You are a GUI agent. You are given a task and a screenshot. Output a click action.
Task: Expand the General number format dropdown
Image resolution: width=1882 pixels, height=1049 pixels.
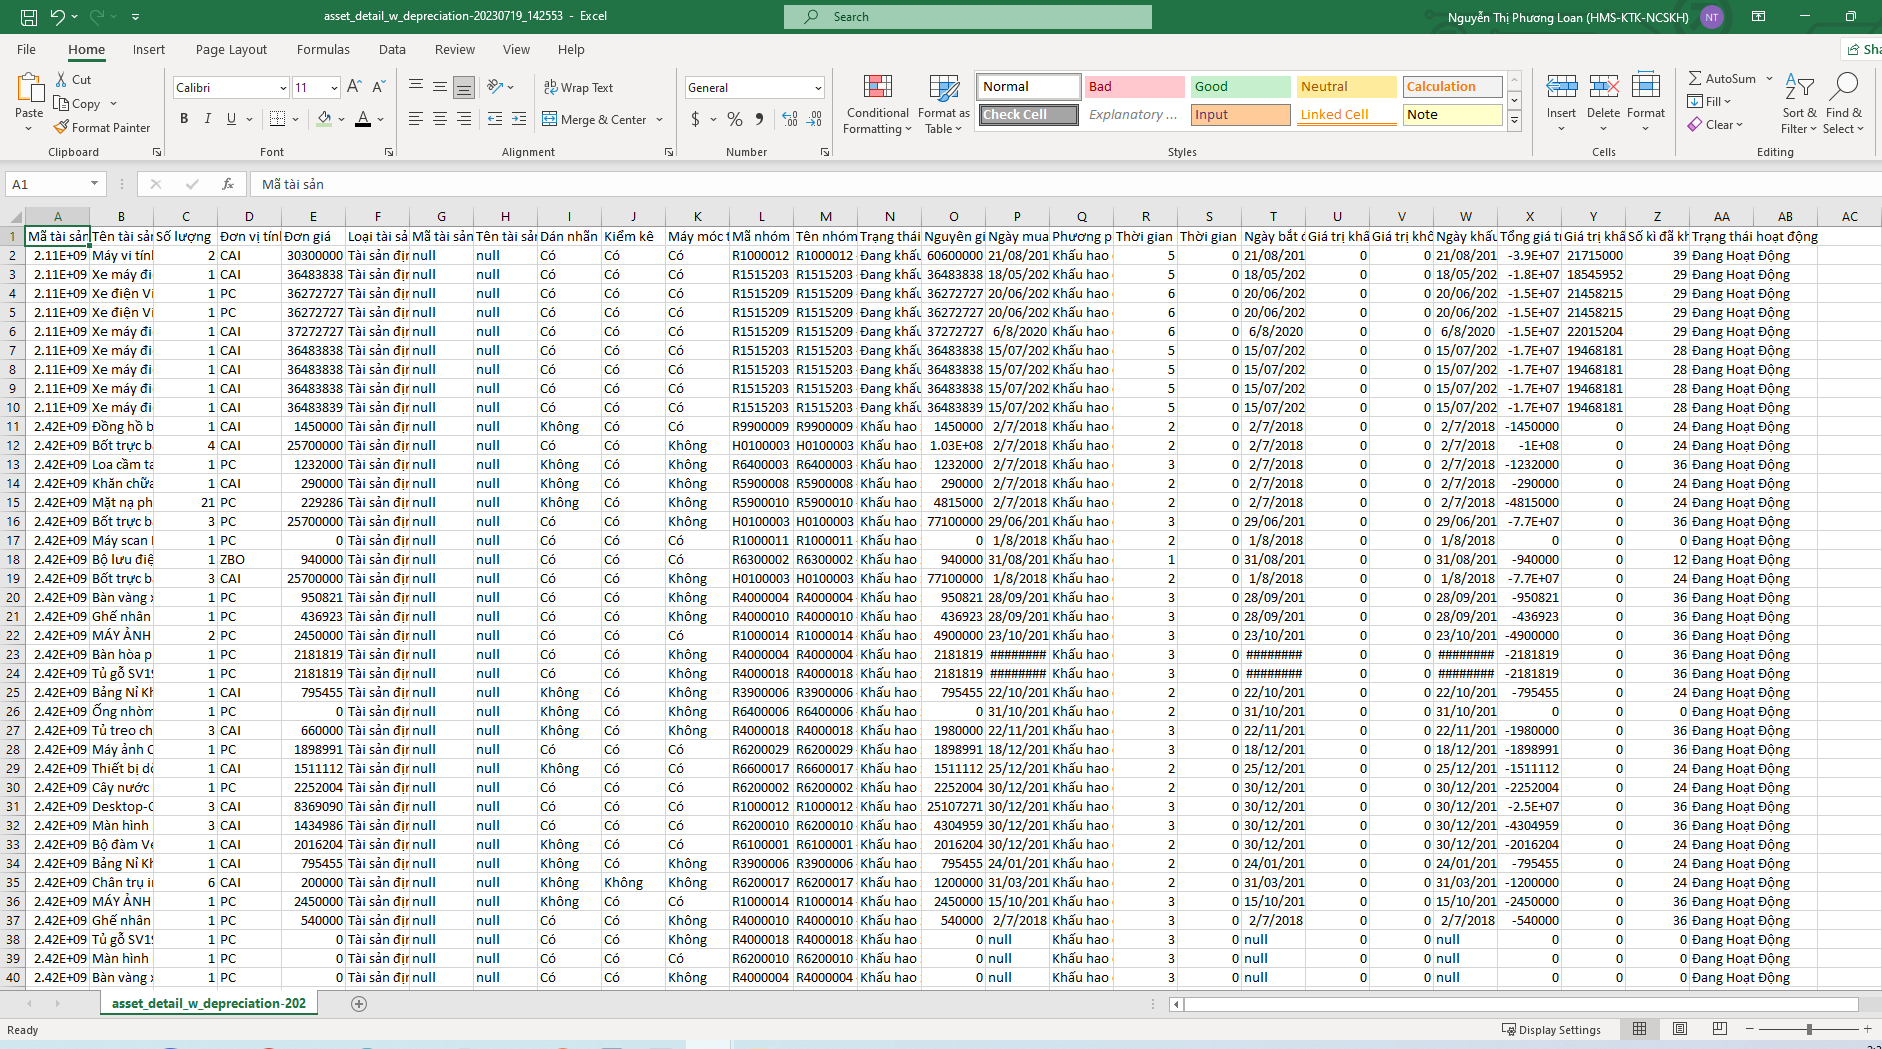point(818,88)
